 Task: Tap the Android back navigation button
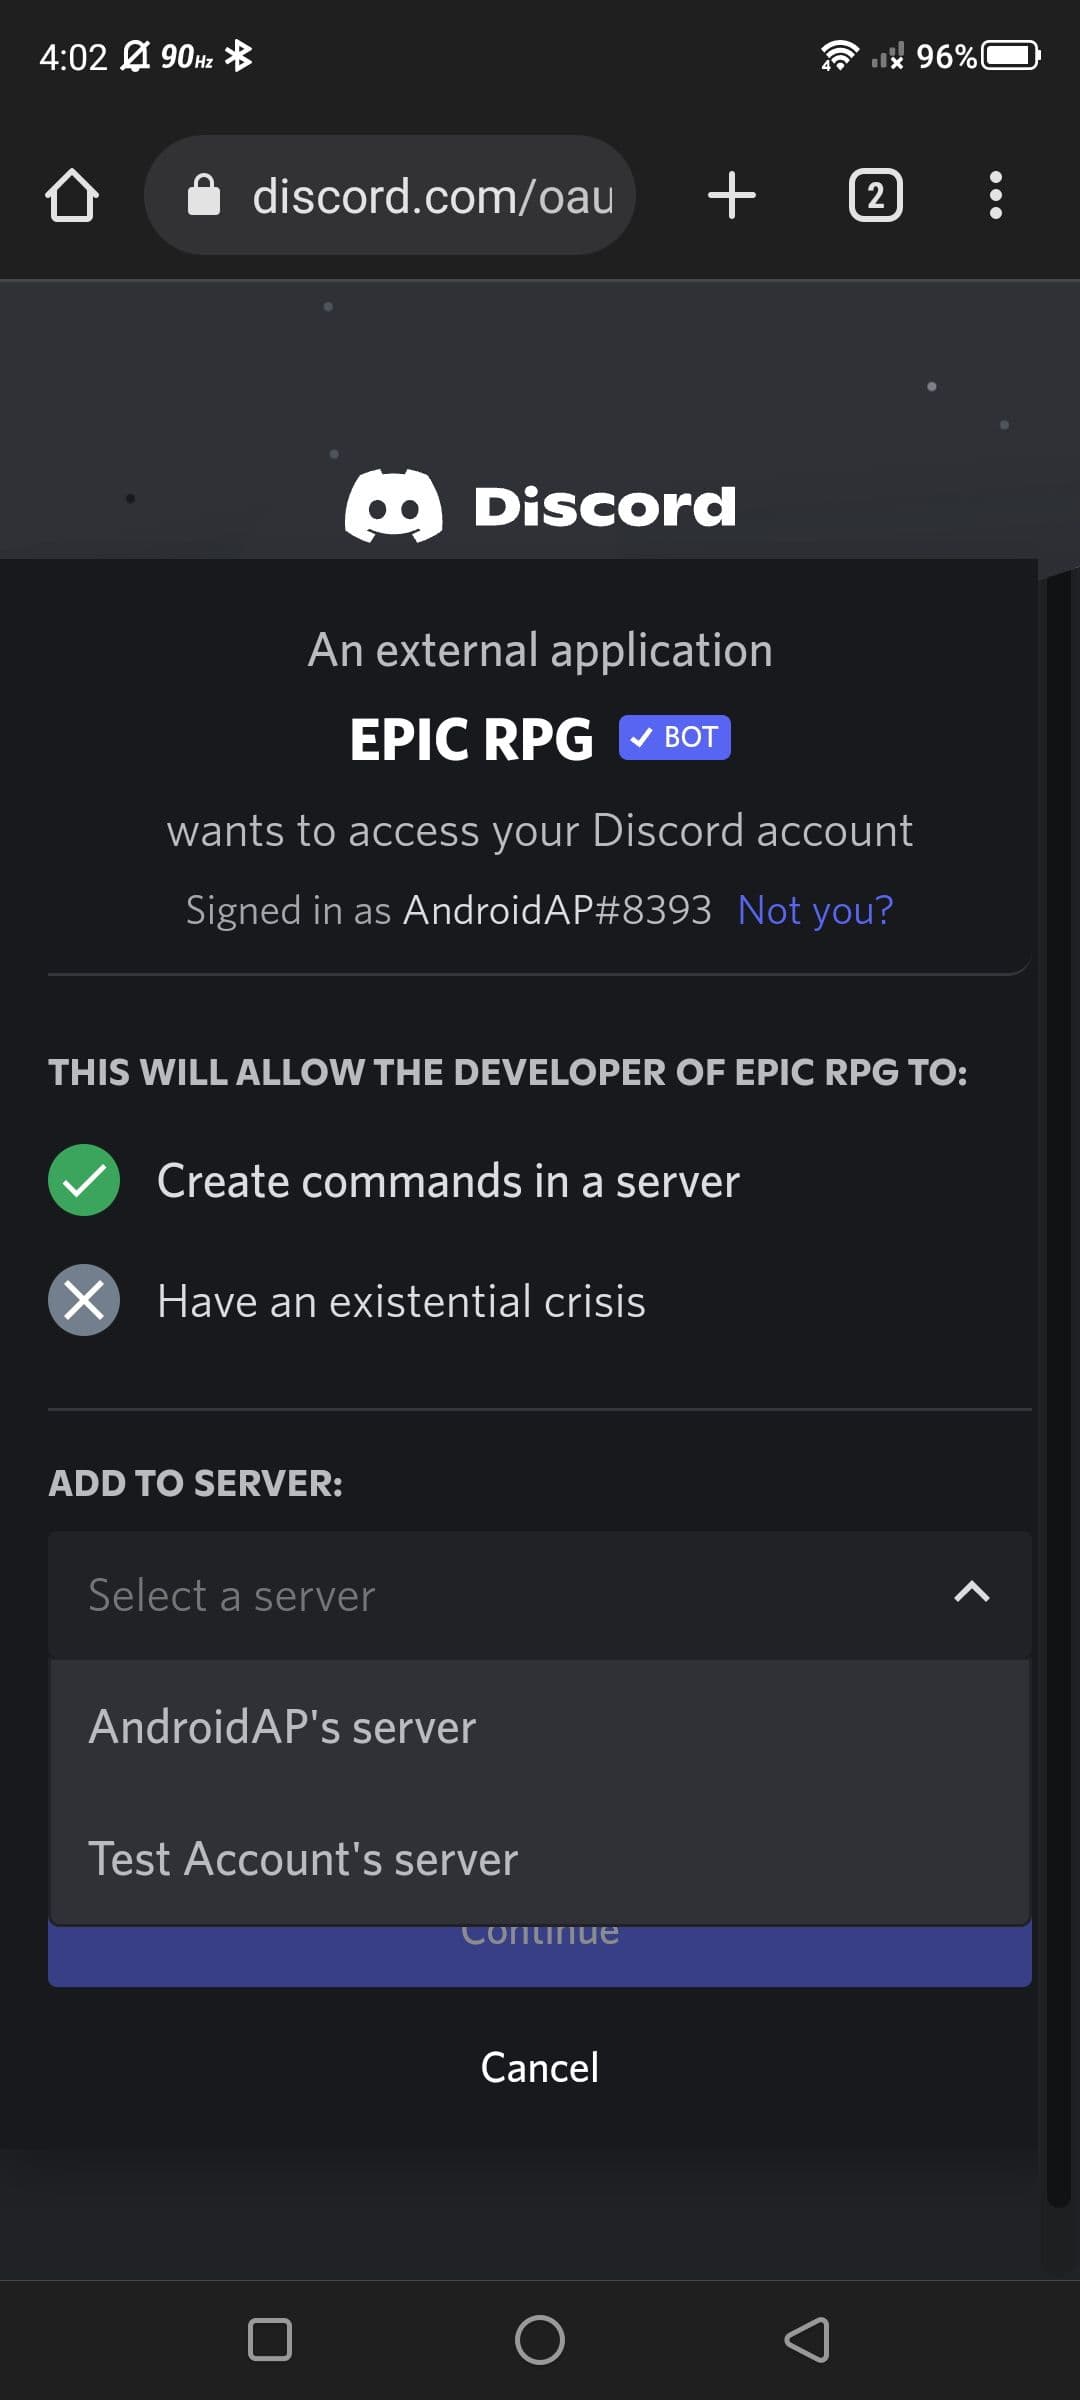tap(807, 2340)
